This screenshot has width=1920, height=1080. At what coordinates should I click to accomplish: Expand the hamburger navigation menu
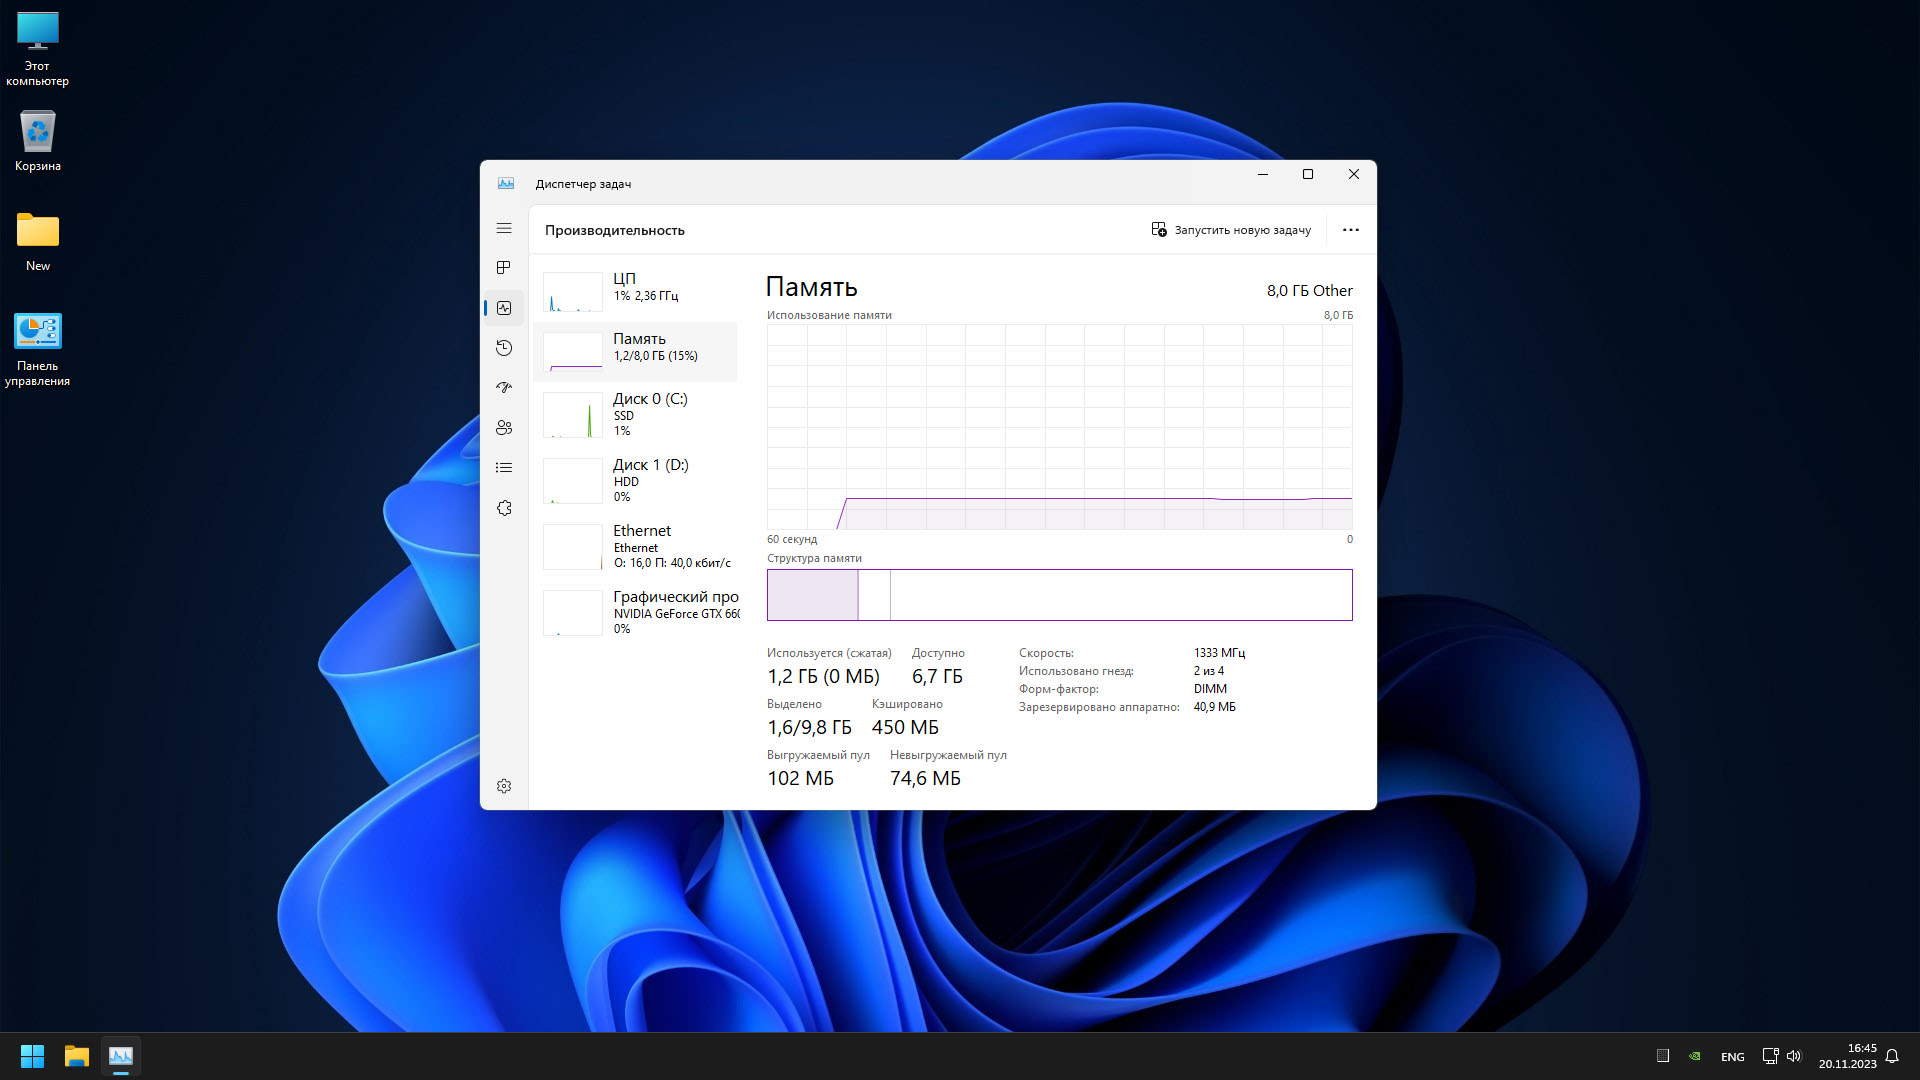[504, 229]
